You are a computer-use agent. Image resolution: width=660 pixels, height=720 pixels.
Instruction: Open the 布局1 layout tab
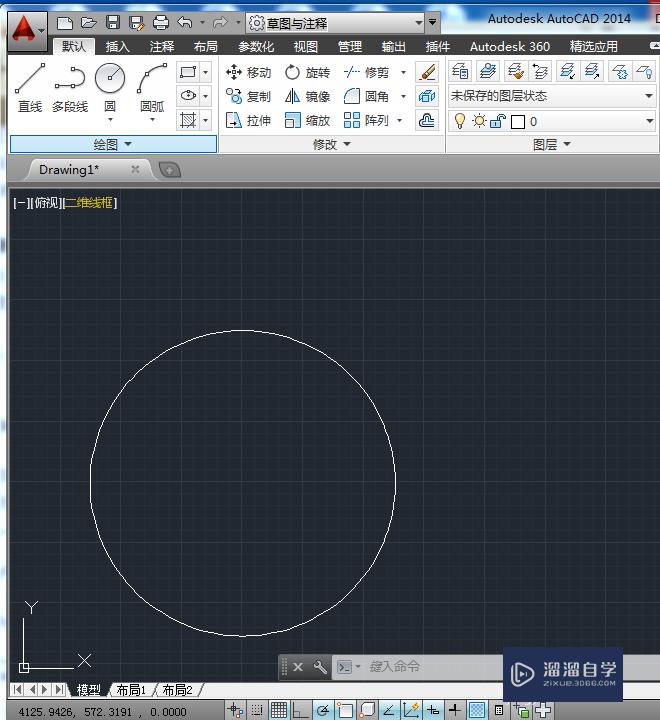(x=130, y=690)
